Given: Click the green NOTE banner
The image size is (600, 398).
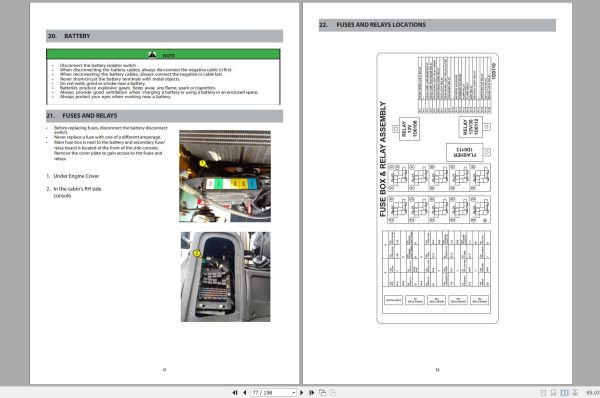Looking at the screenshot, I should click(163, 54).
